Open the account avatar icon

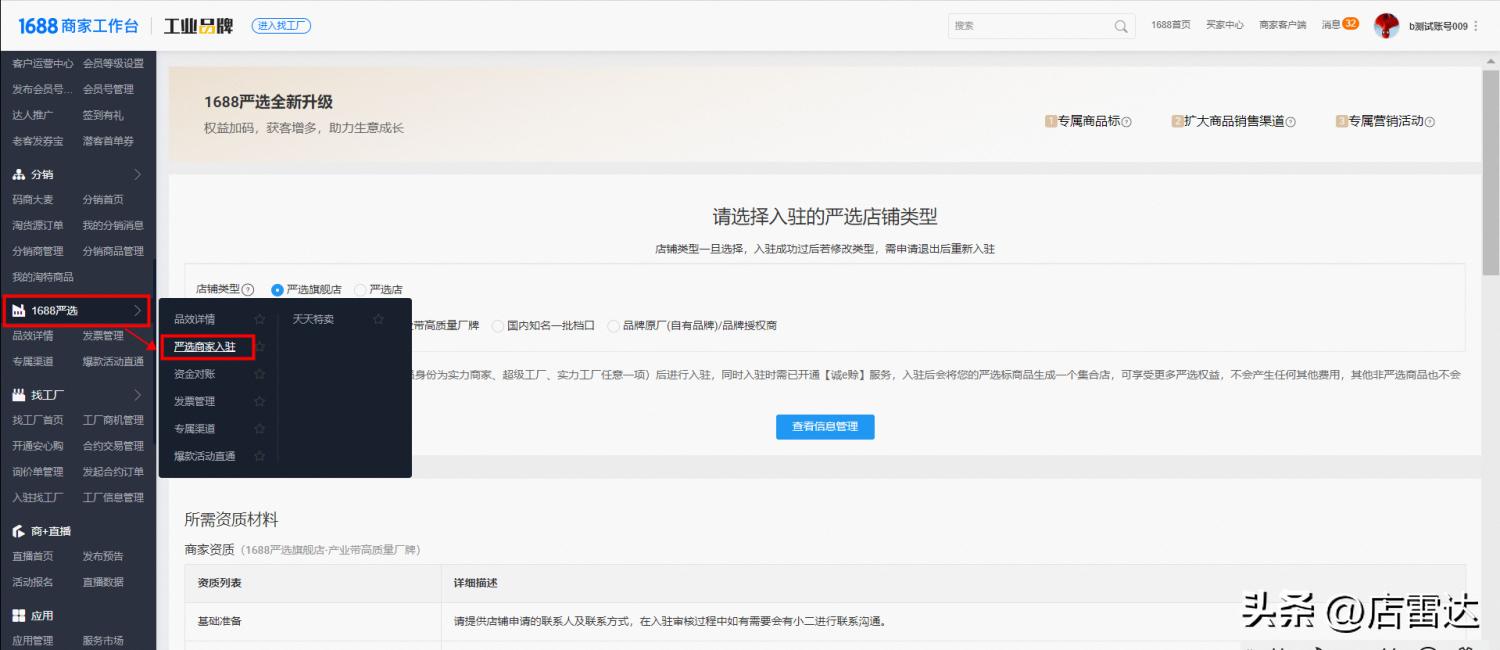click(1387, 25)
